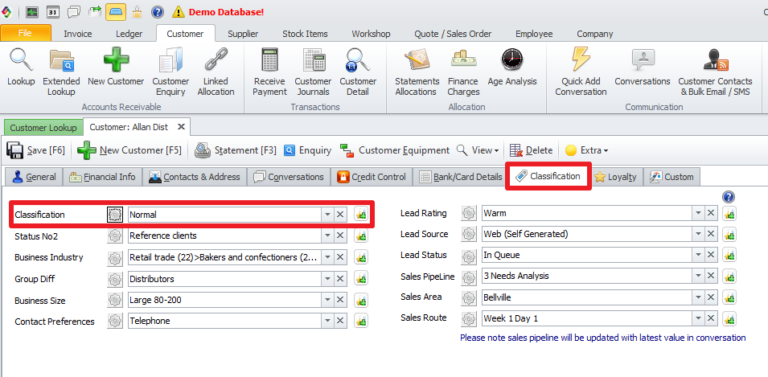This screenshot has height=377, width=768.
Task: Open Conversations from the ribbon
Action: (643, 68)
